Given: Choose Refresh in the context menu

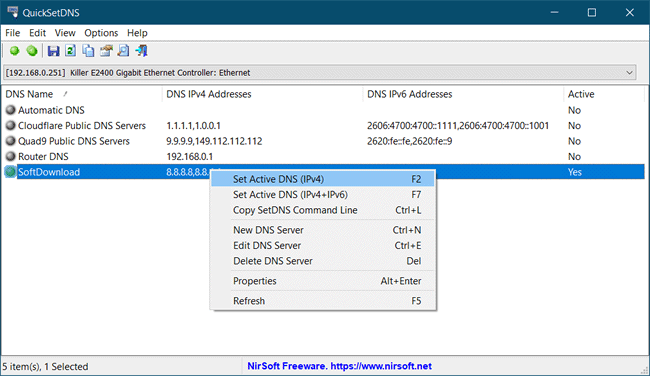Looking at the screenshot, I should 323,301.
